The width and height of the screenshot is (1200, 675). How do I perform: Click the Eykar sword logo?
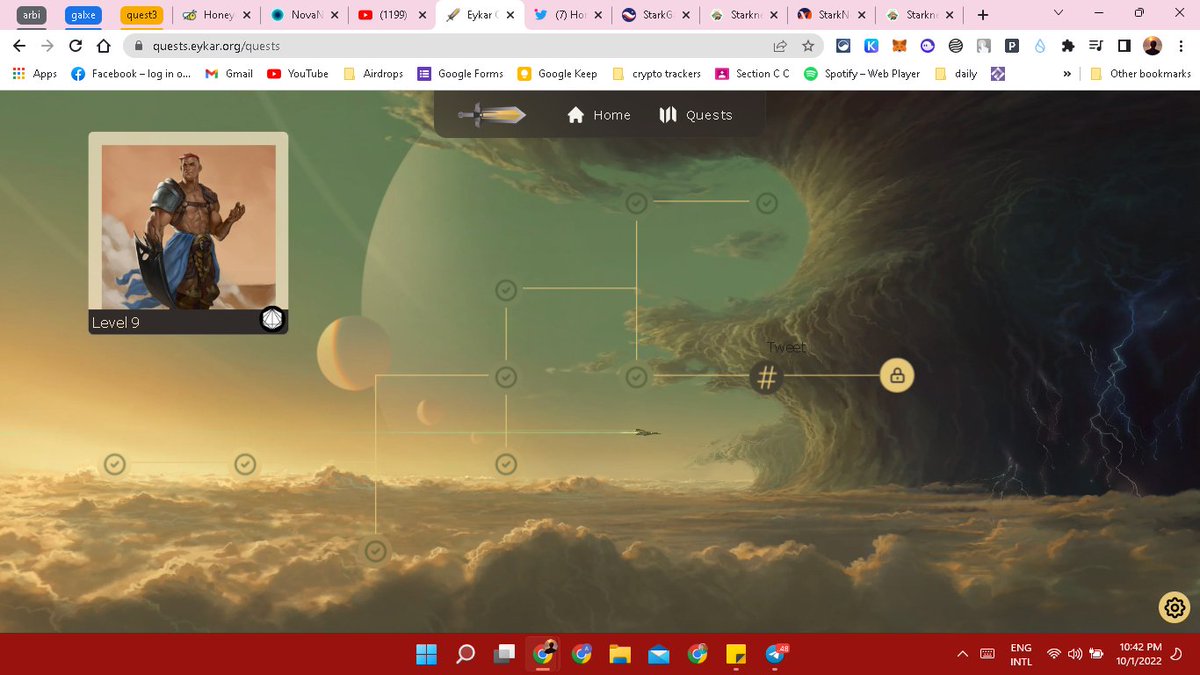492,115
